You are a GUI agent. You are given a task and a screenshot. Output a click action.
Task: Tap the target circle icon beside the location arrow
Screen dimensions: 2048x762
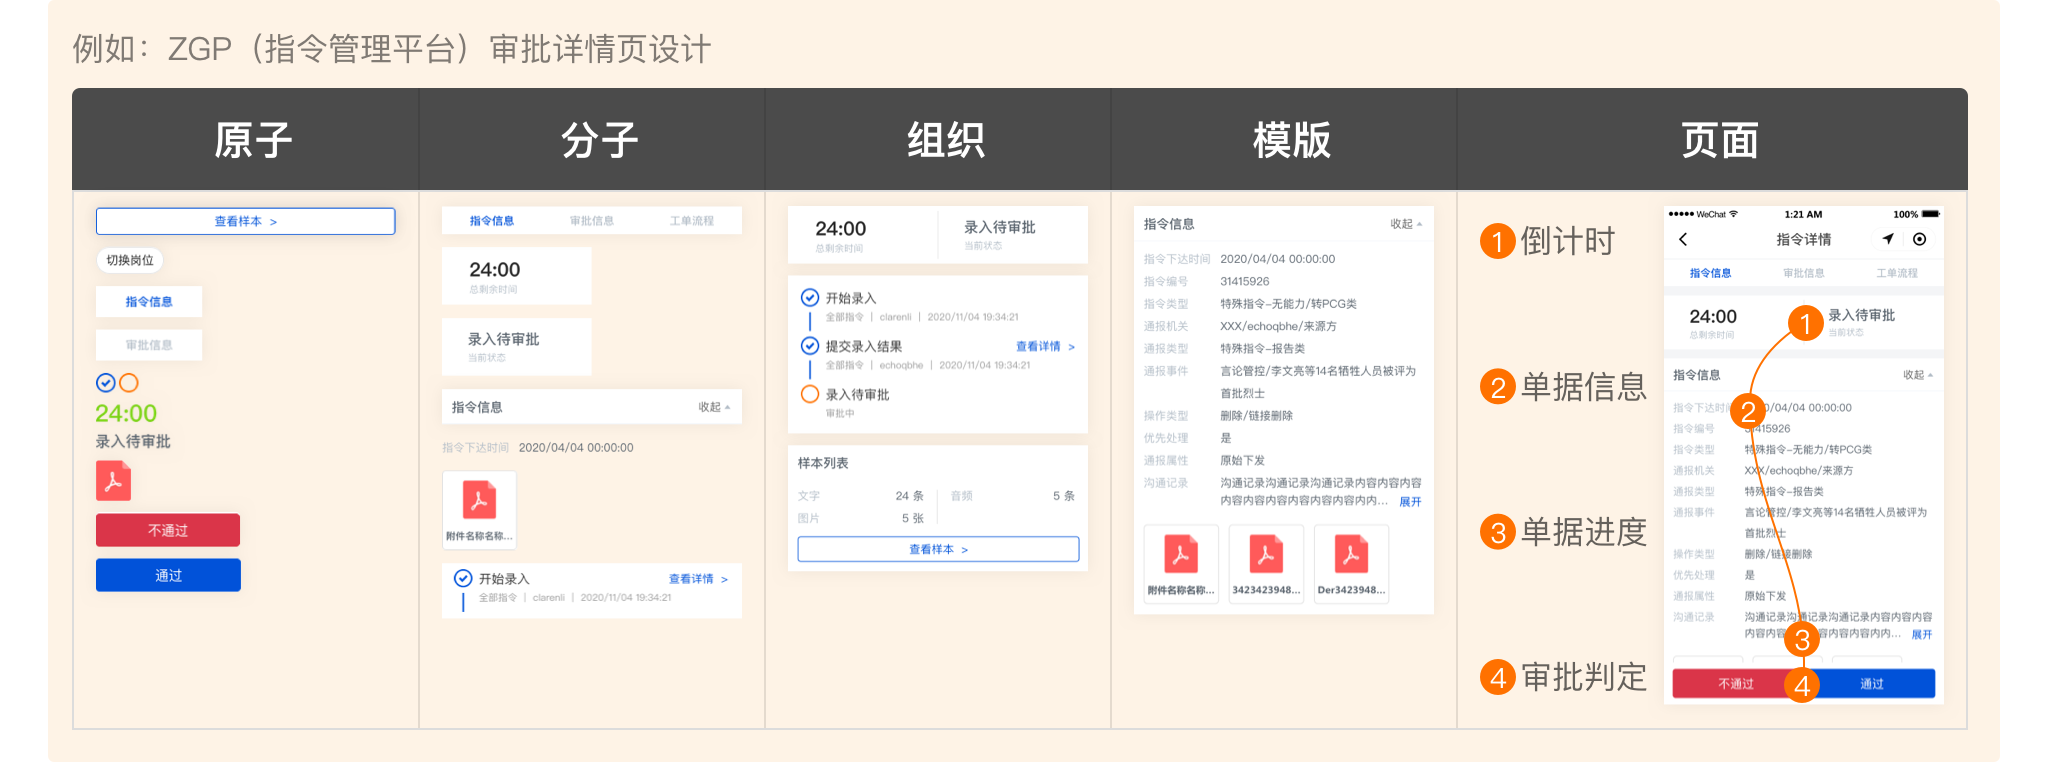1919,239
